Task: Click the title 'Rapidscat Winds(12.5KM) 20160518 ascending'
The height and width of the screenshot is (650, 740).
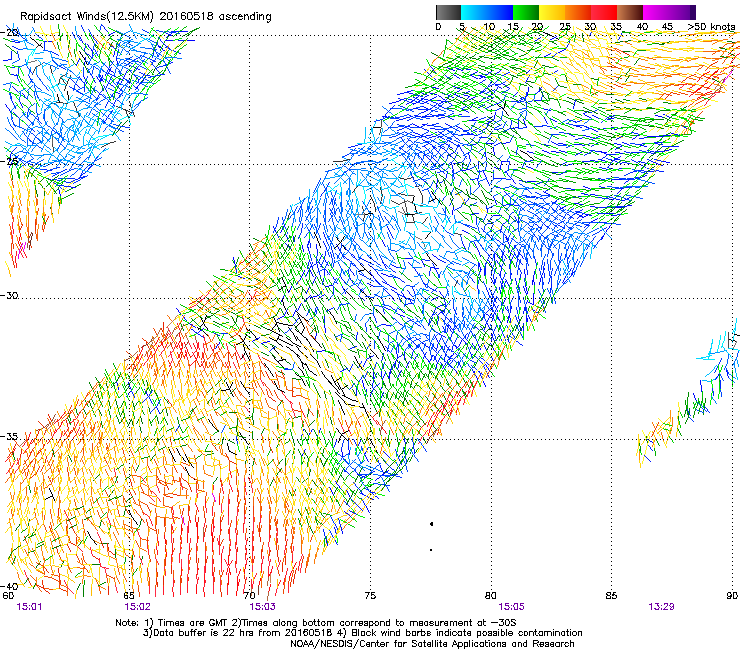Action: click(146, 17)
